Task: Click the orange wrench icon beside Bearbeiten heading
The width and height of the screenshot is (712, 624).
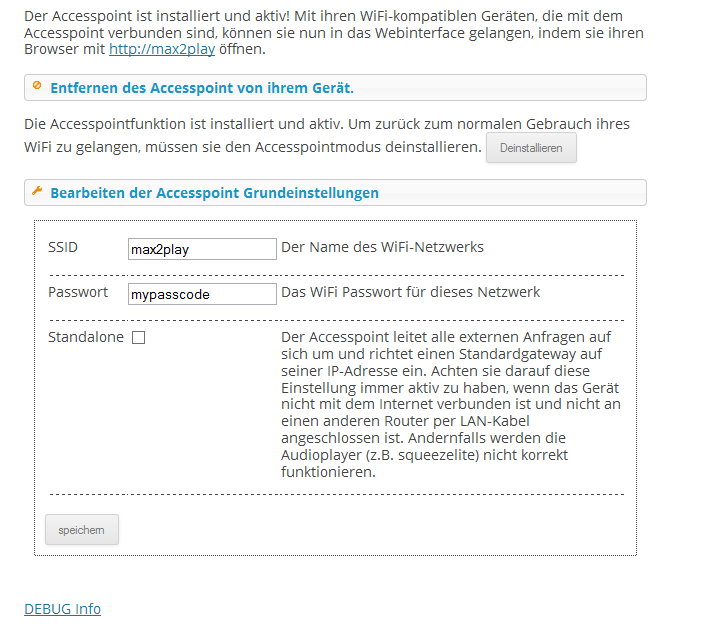Action: pos(37,191)
